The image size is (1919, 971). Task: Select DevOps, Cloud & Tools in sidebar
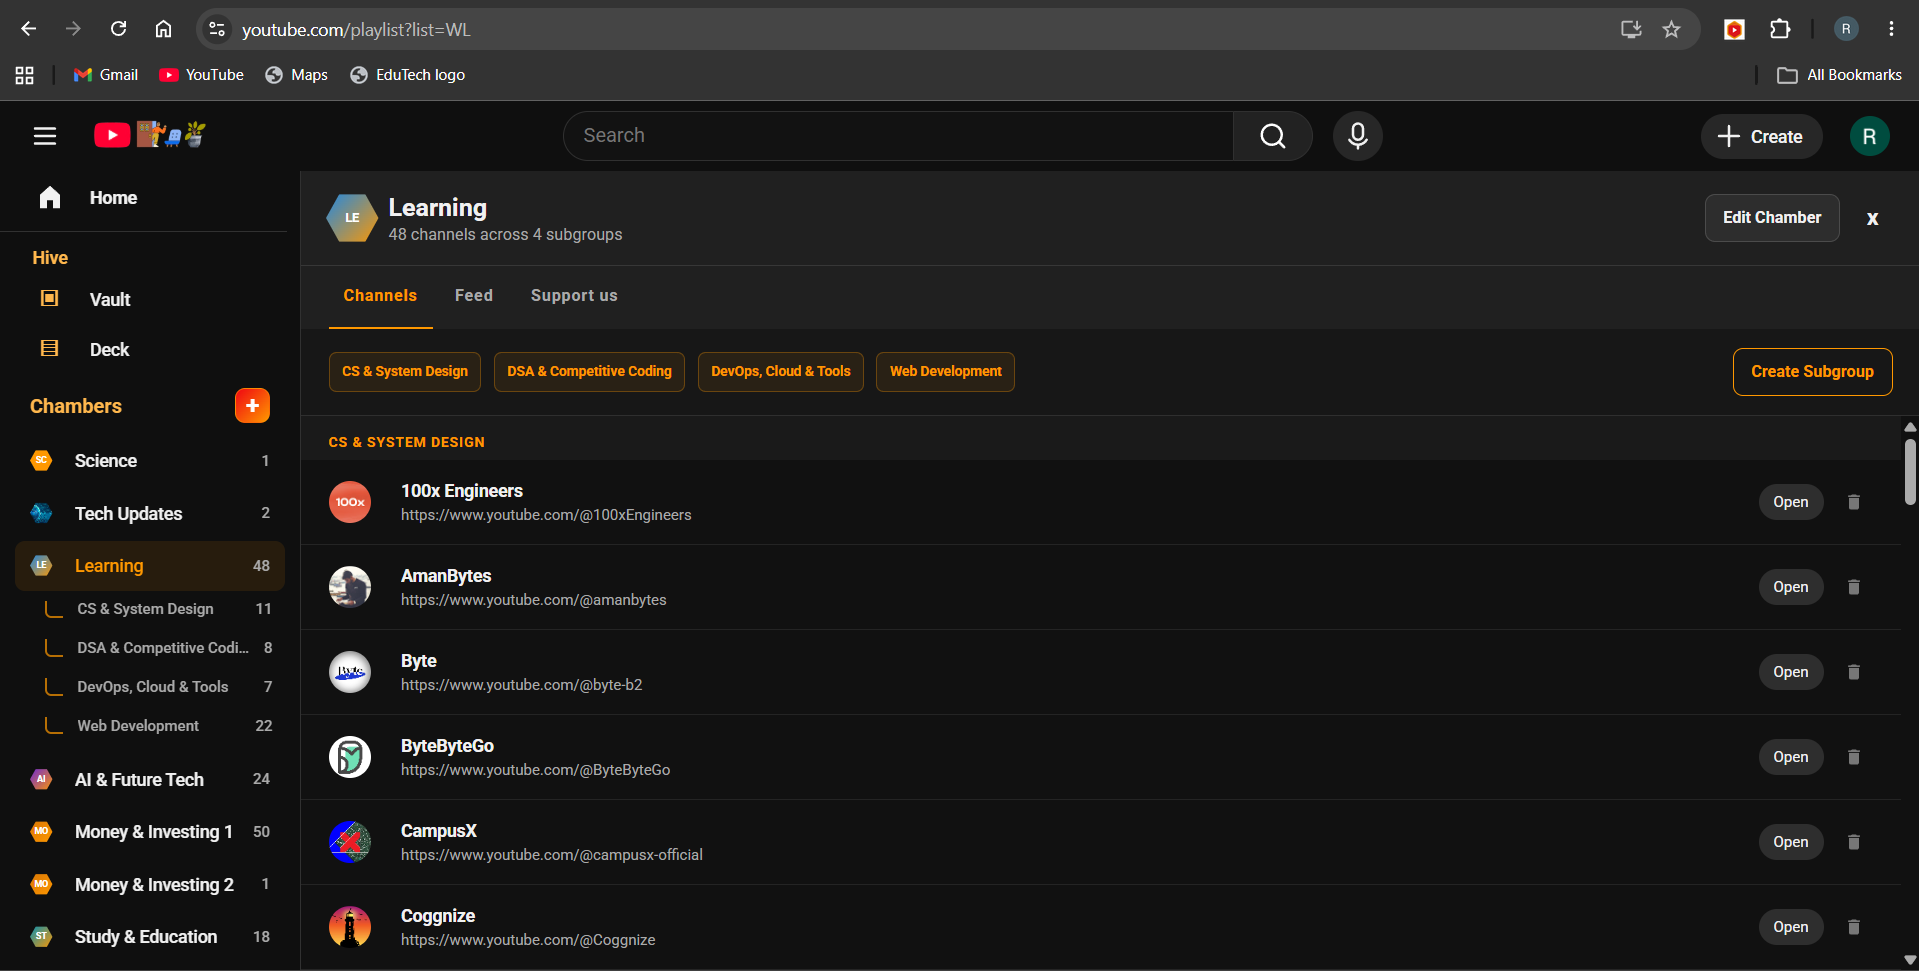(x=160, y=687)
